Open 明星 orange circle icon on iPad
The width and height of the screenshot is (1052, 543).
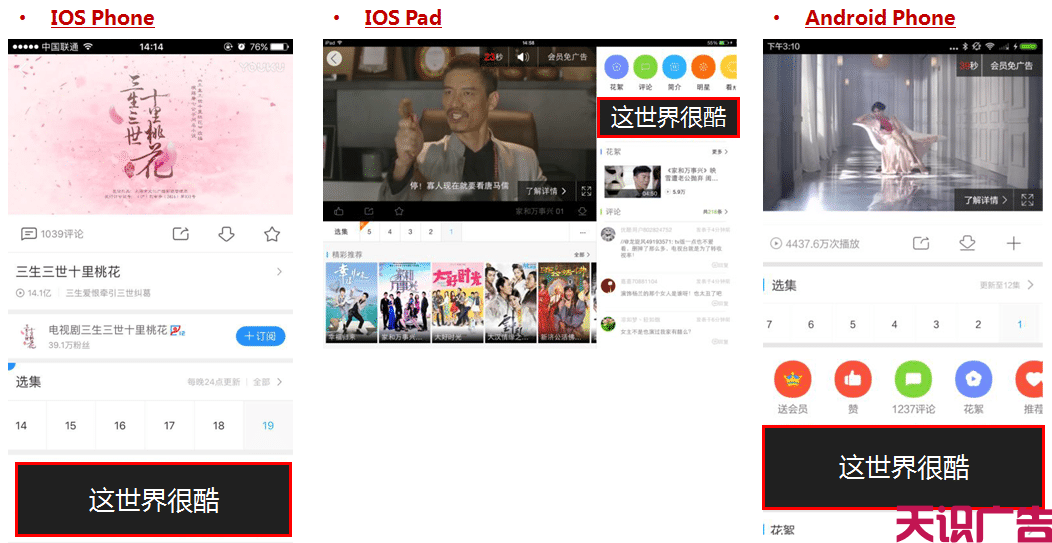coord(703,67)
